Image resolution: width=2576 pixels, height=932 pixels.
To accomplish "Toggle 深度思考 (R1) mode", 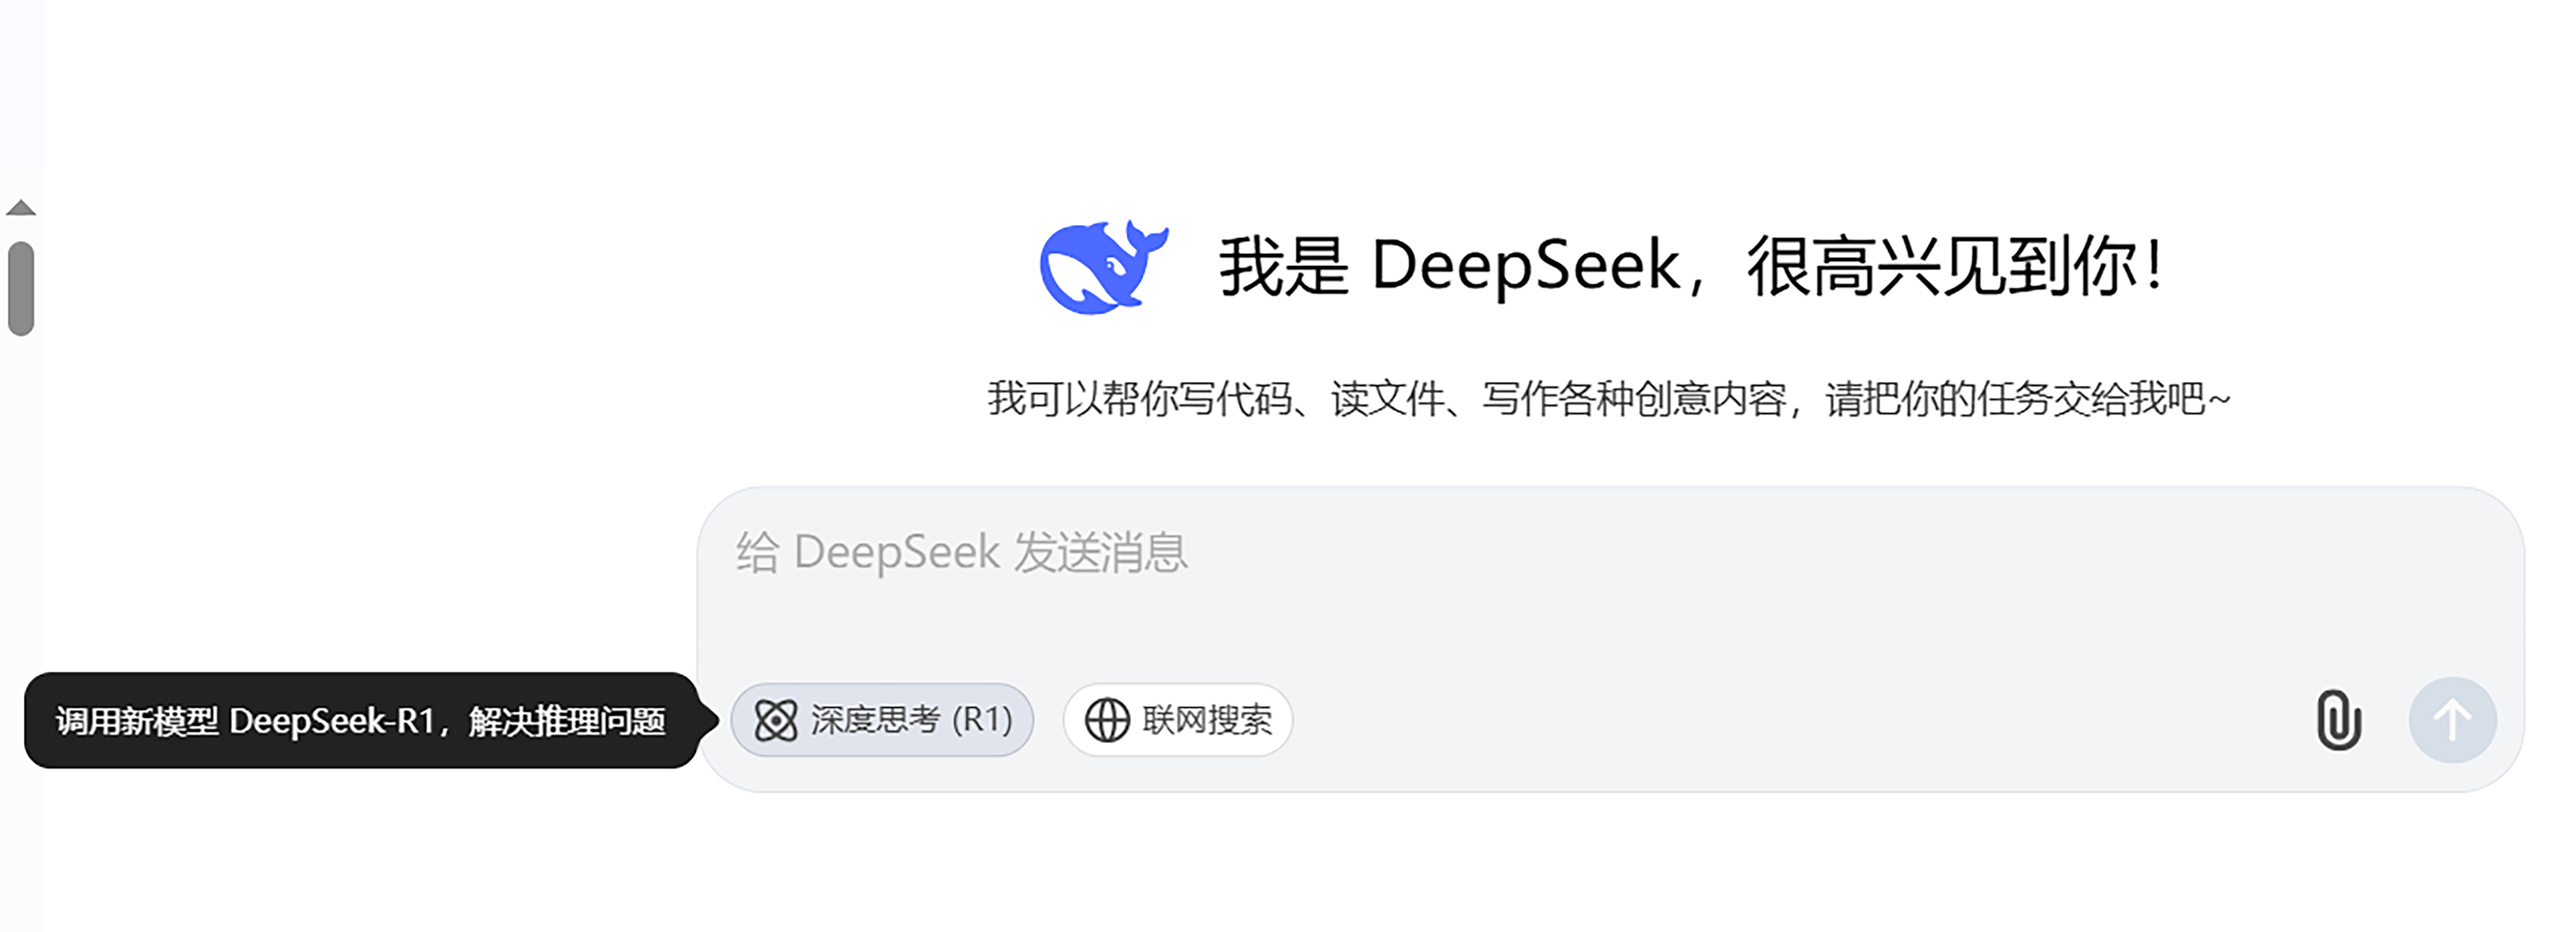I will pos(882,720).
